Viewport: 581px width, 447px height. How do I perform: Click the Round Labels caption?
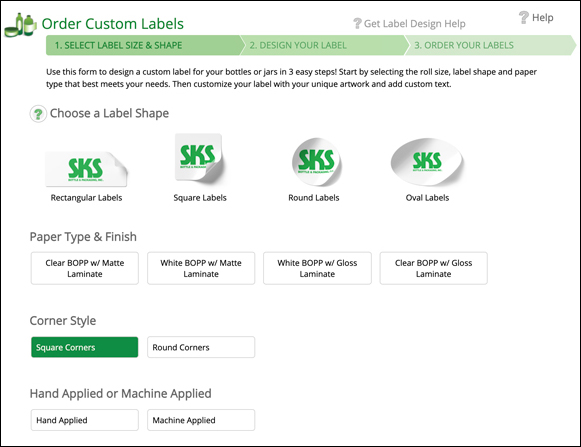click(x=314, y=198)
